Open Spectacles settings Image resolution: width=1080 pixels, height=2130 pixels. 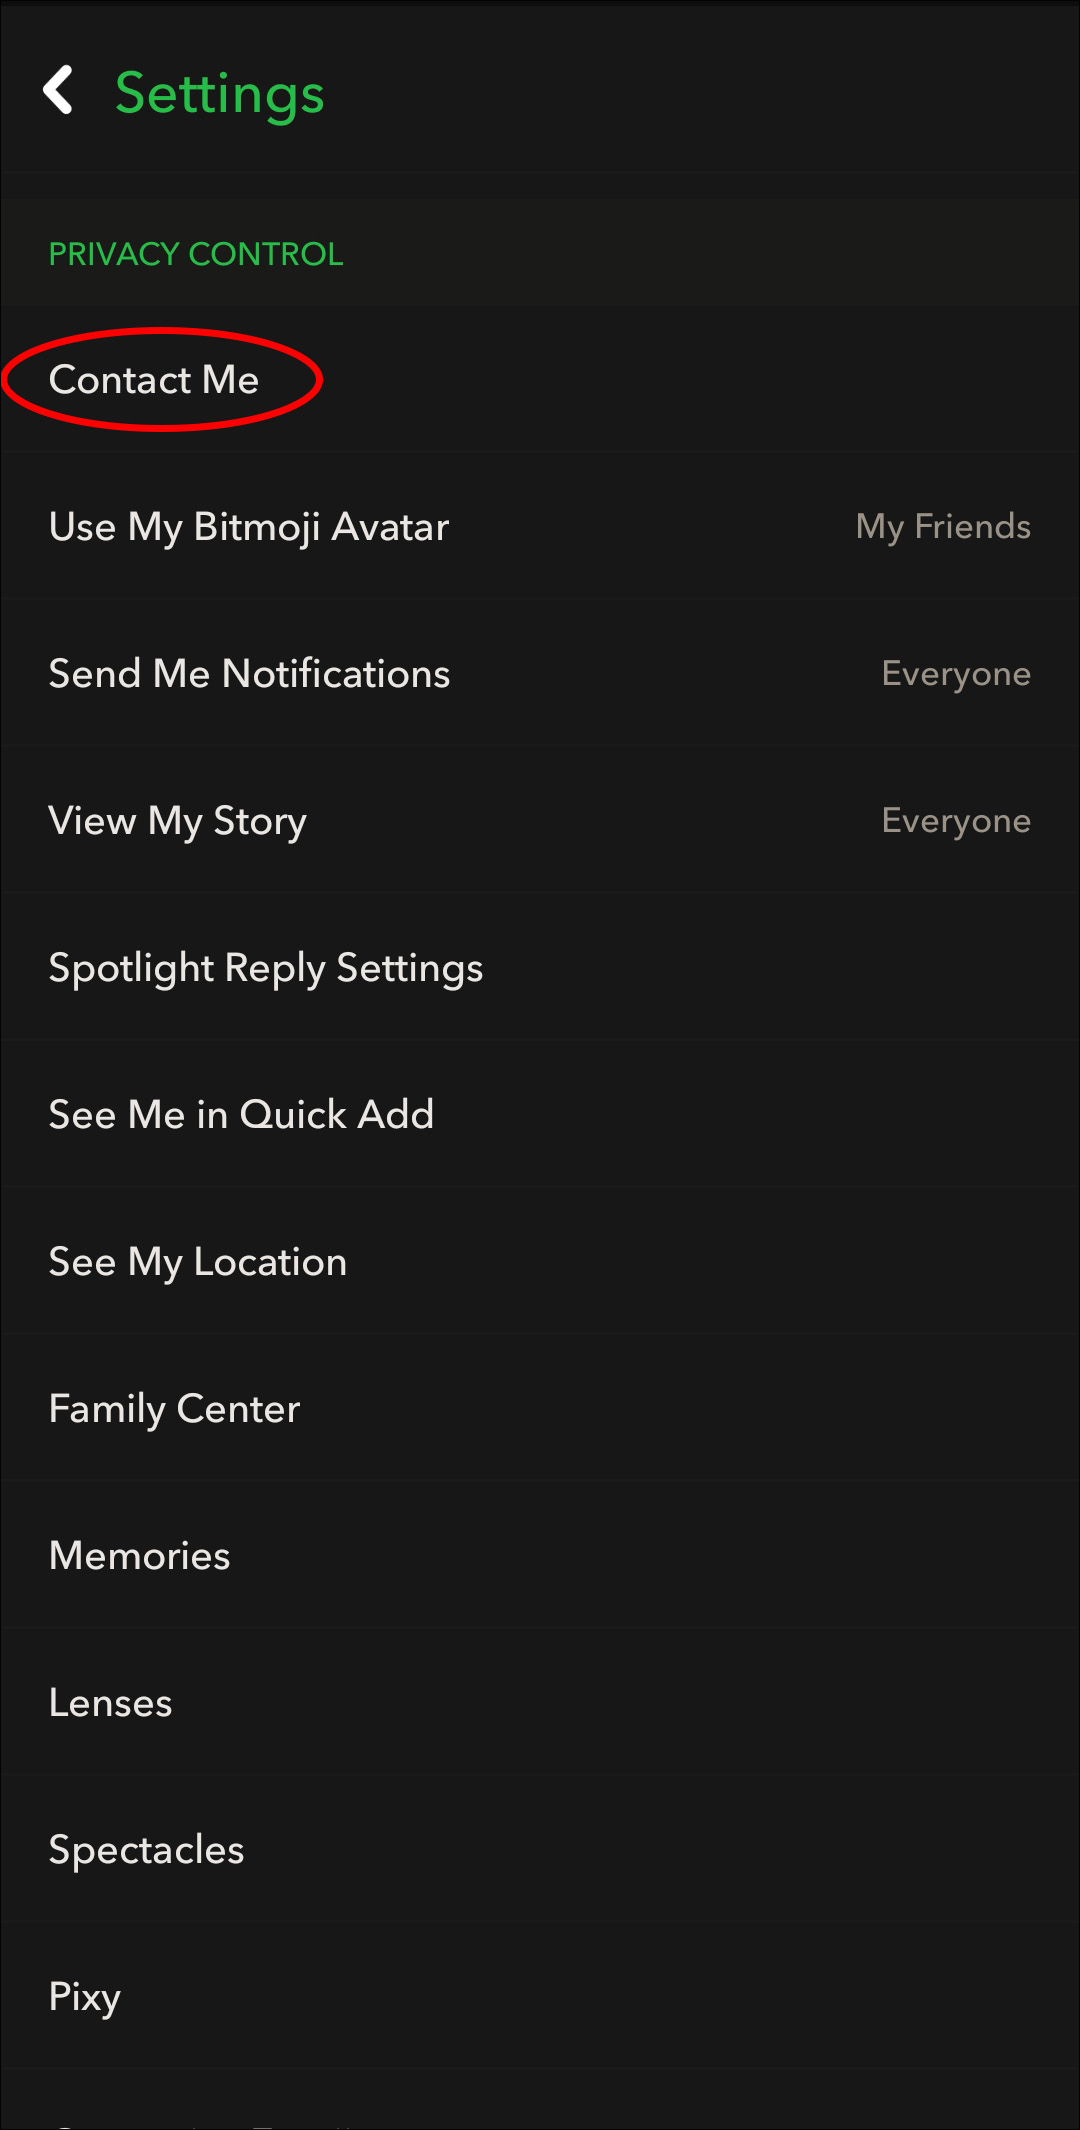147,1850
